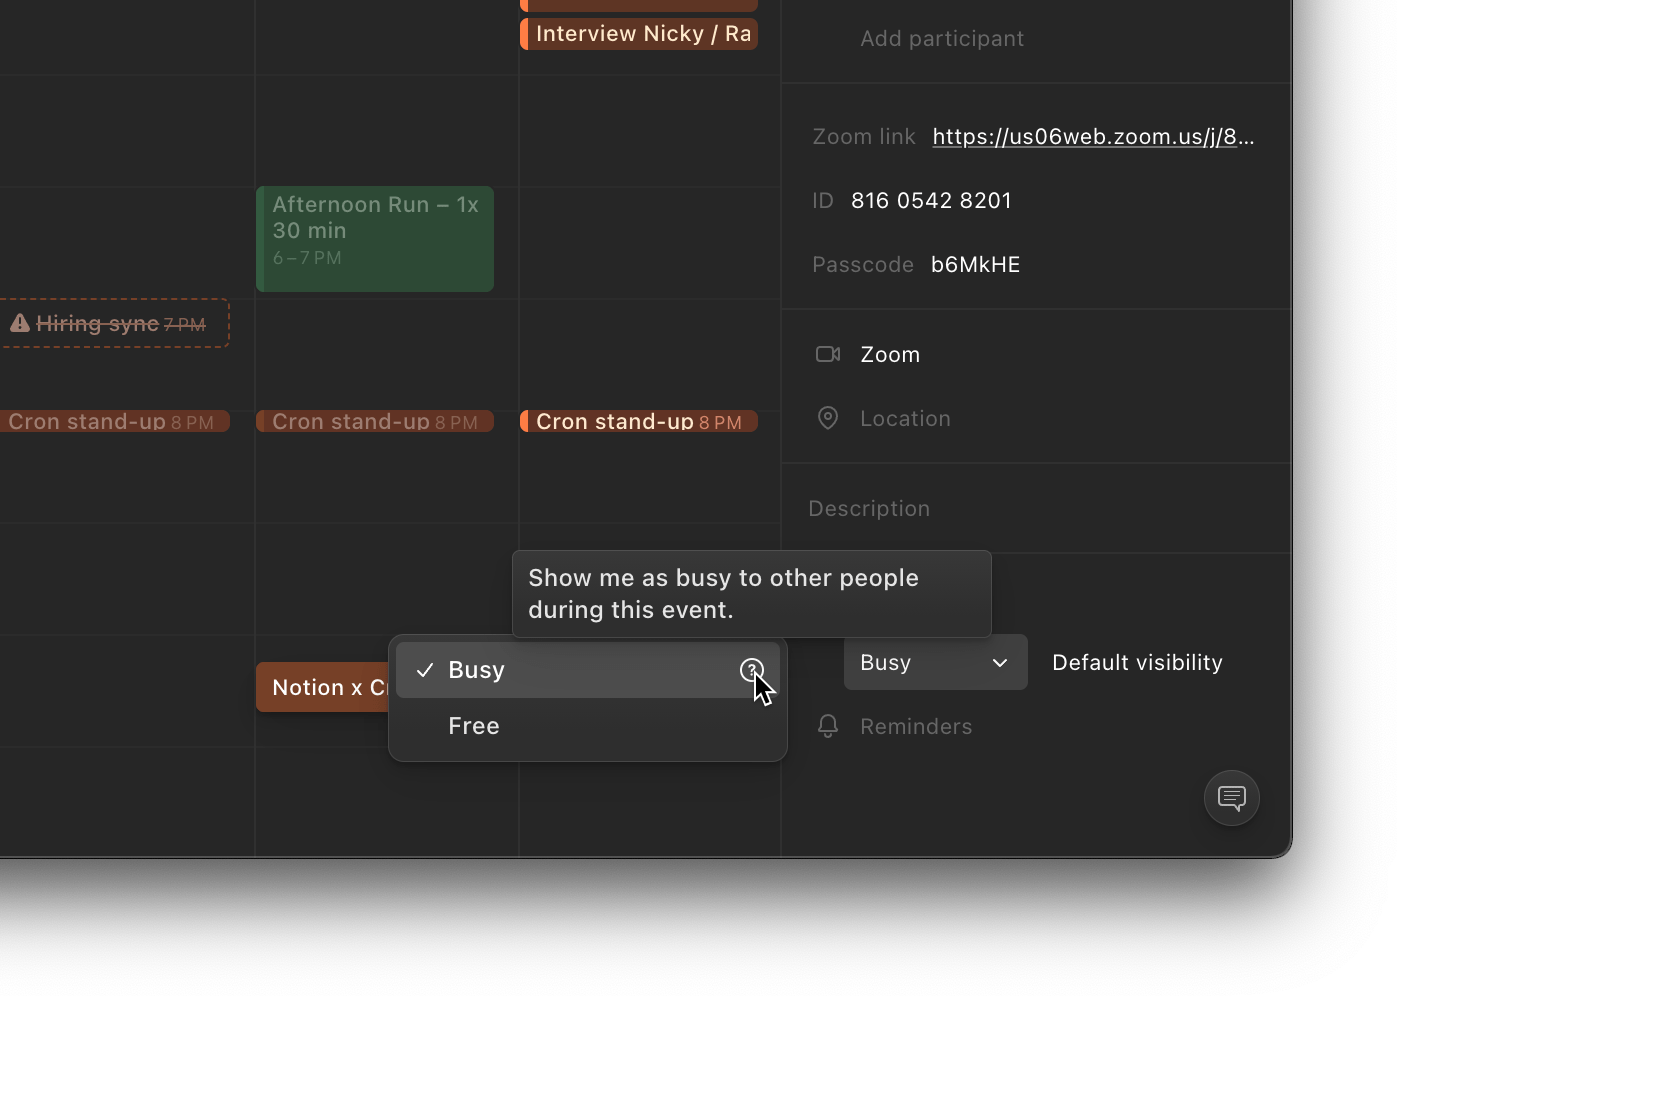Click the Add participant field
1680x1120 pixels.
pos(941,39)
